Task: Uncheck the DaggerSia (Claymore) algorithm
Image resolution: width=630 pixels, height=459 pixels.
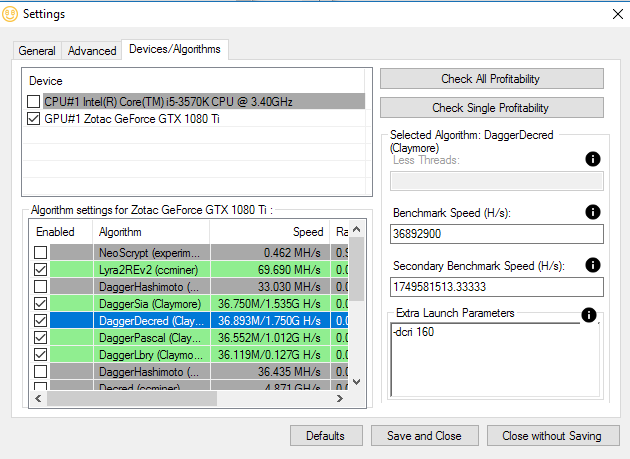Action: click(40, 303)
